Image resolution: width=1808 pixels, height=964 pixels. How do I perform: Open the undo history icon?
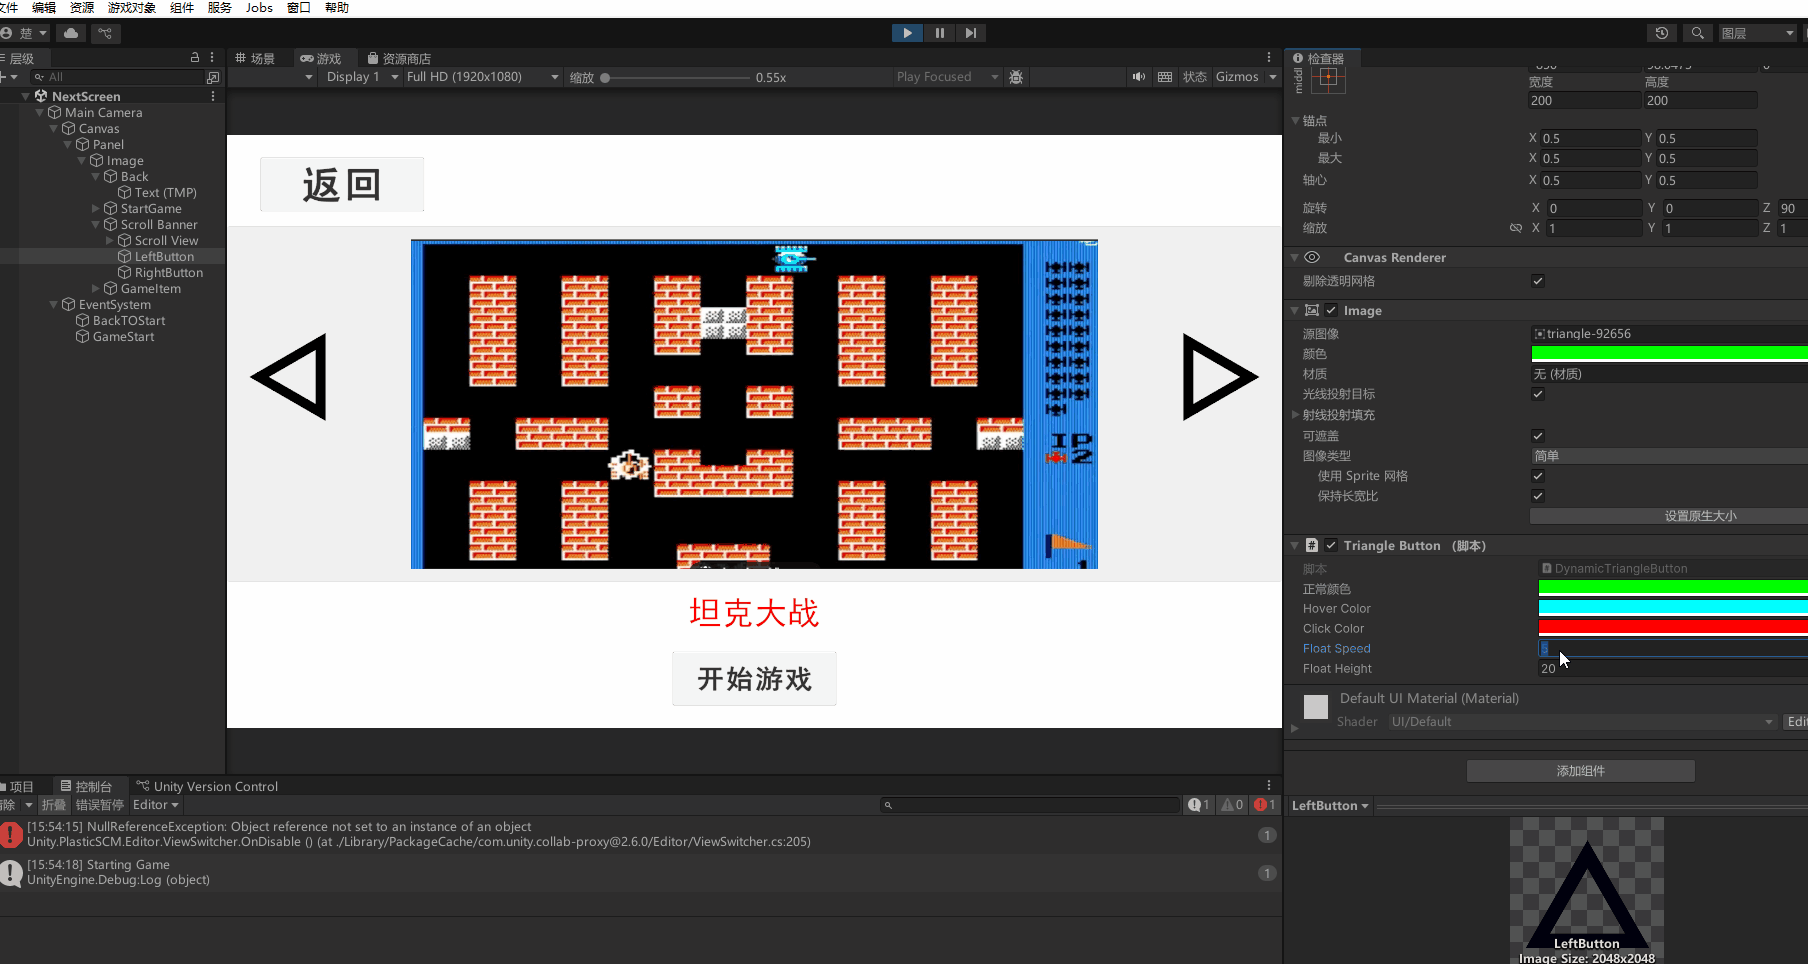point(1662,33)
